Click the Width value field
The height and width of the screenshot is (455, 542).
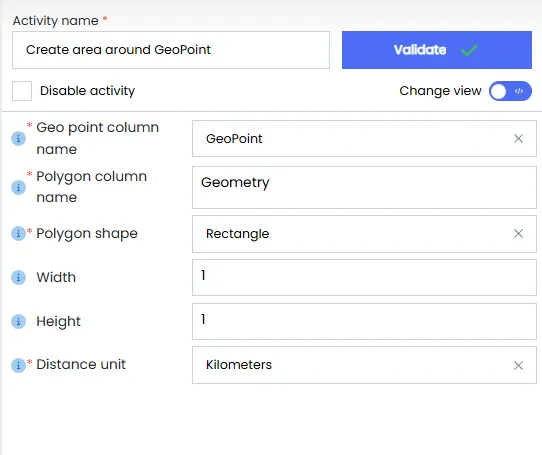[x=364, y=277]
